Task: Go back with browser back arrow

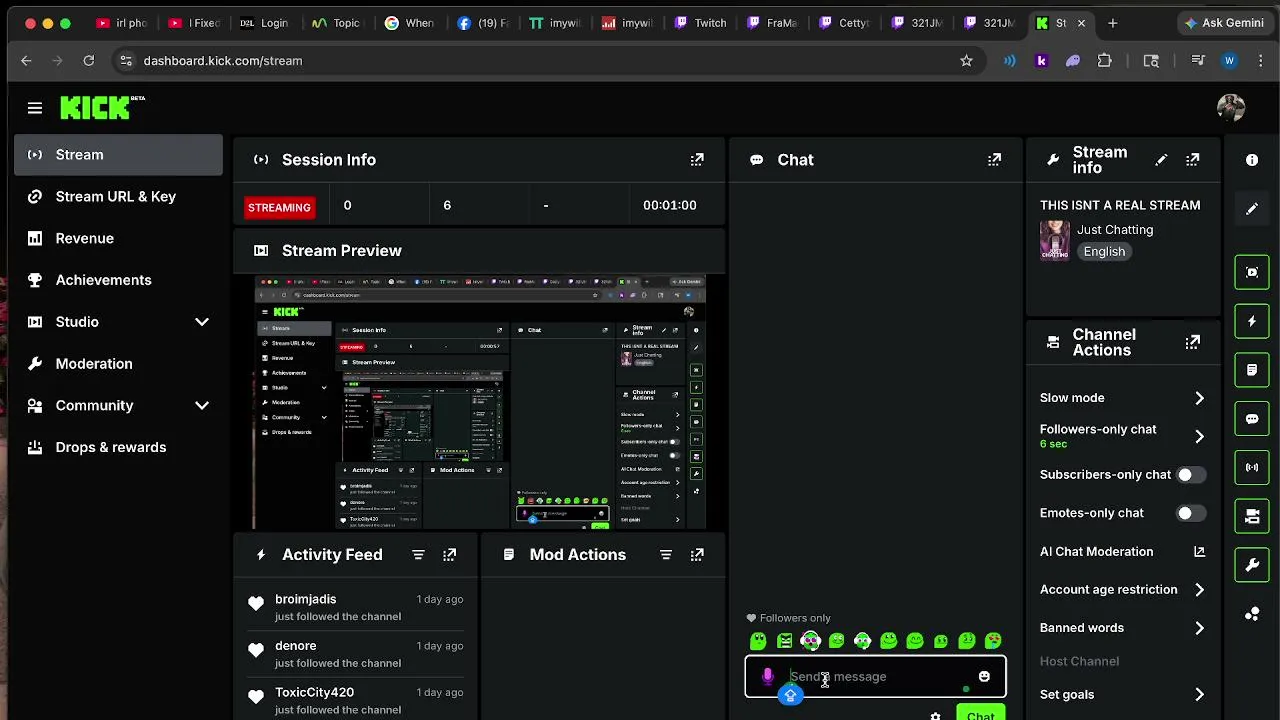Action: coord(27,61)
